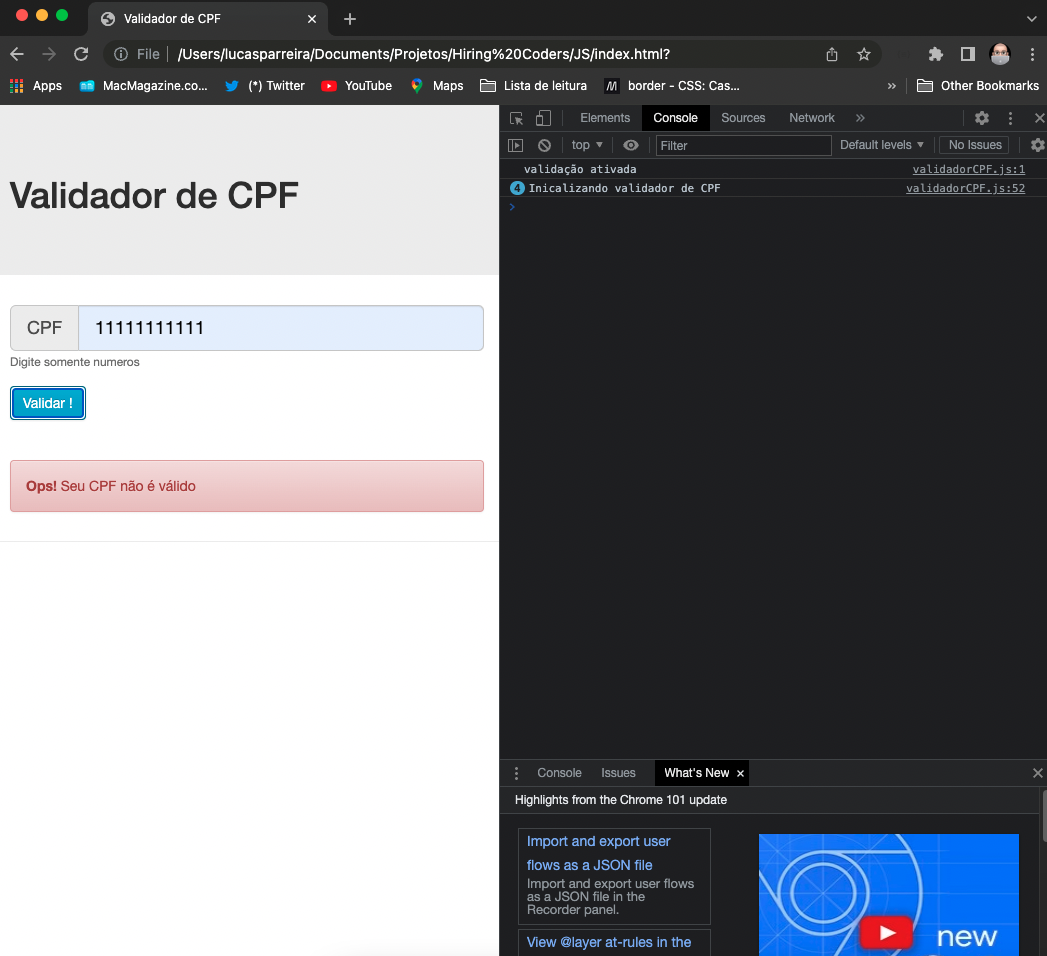Open the drawer three-dot menu
Screen dimensions: 1047x956
click(x=516, y=772)
